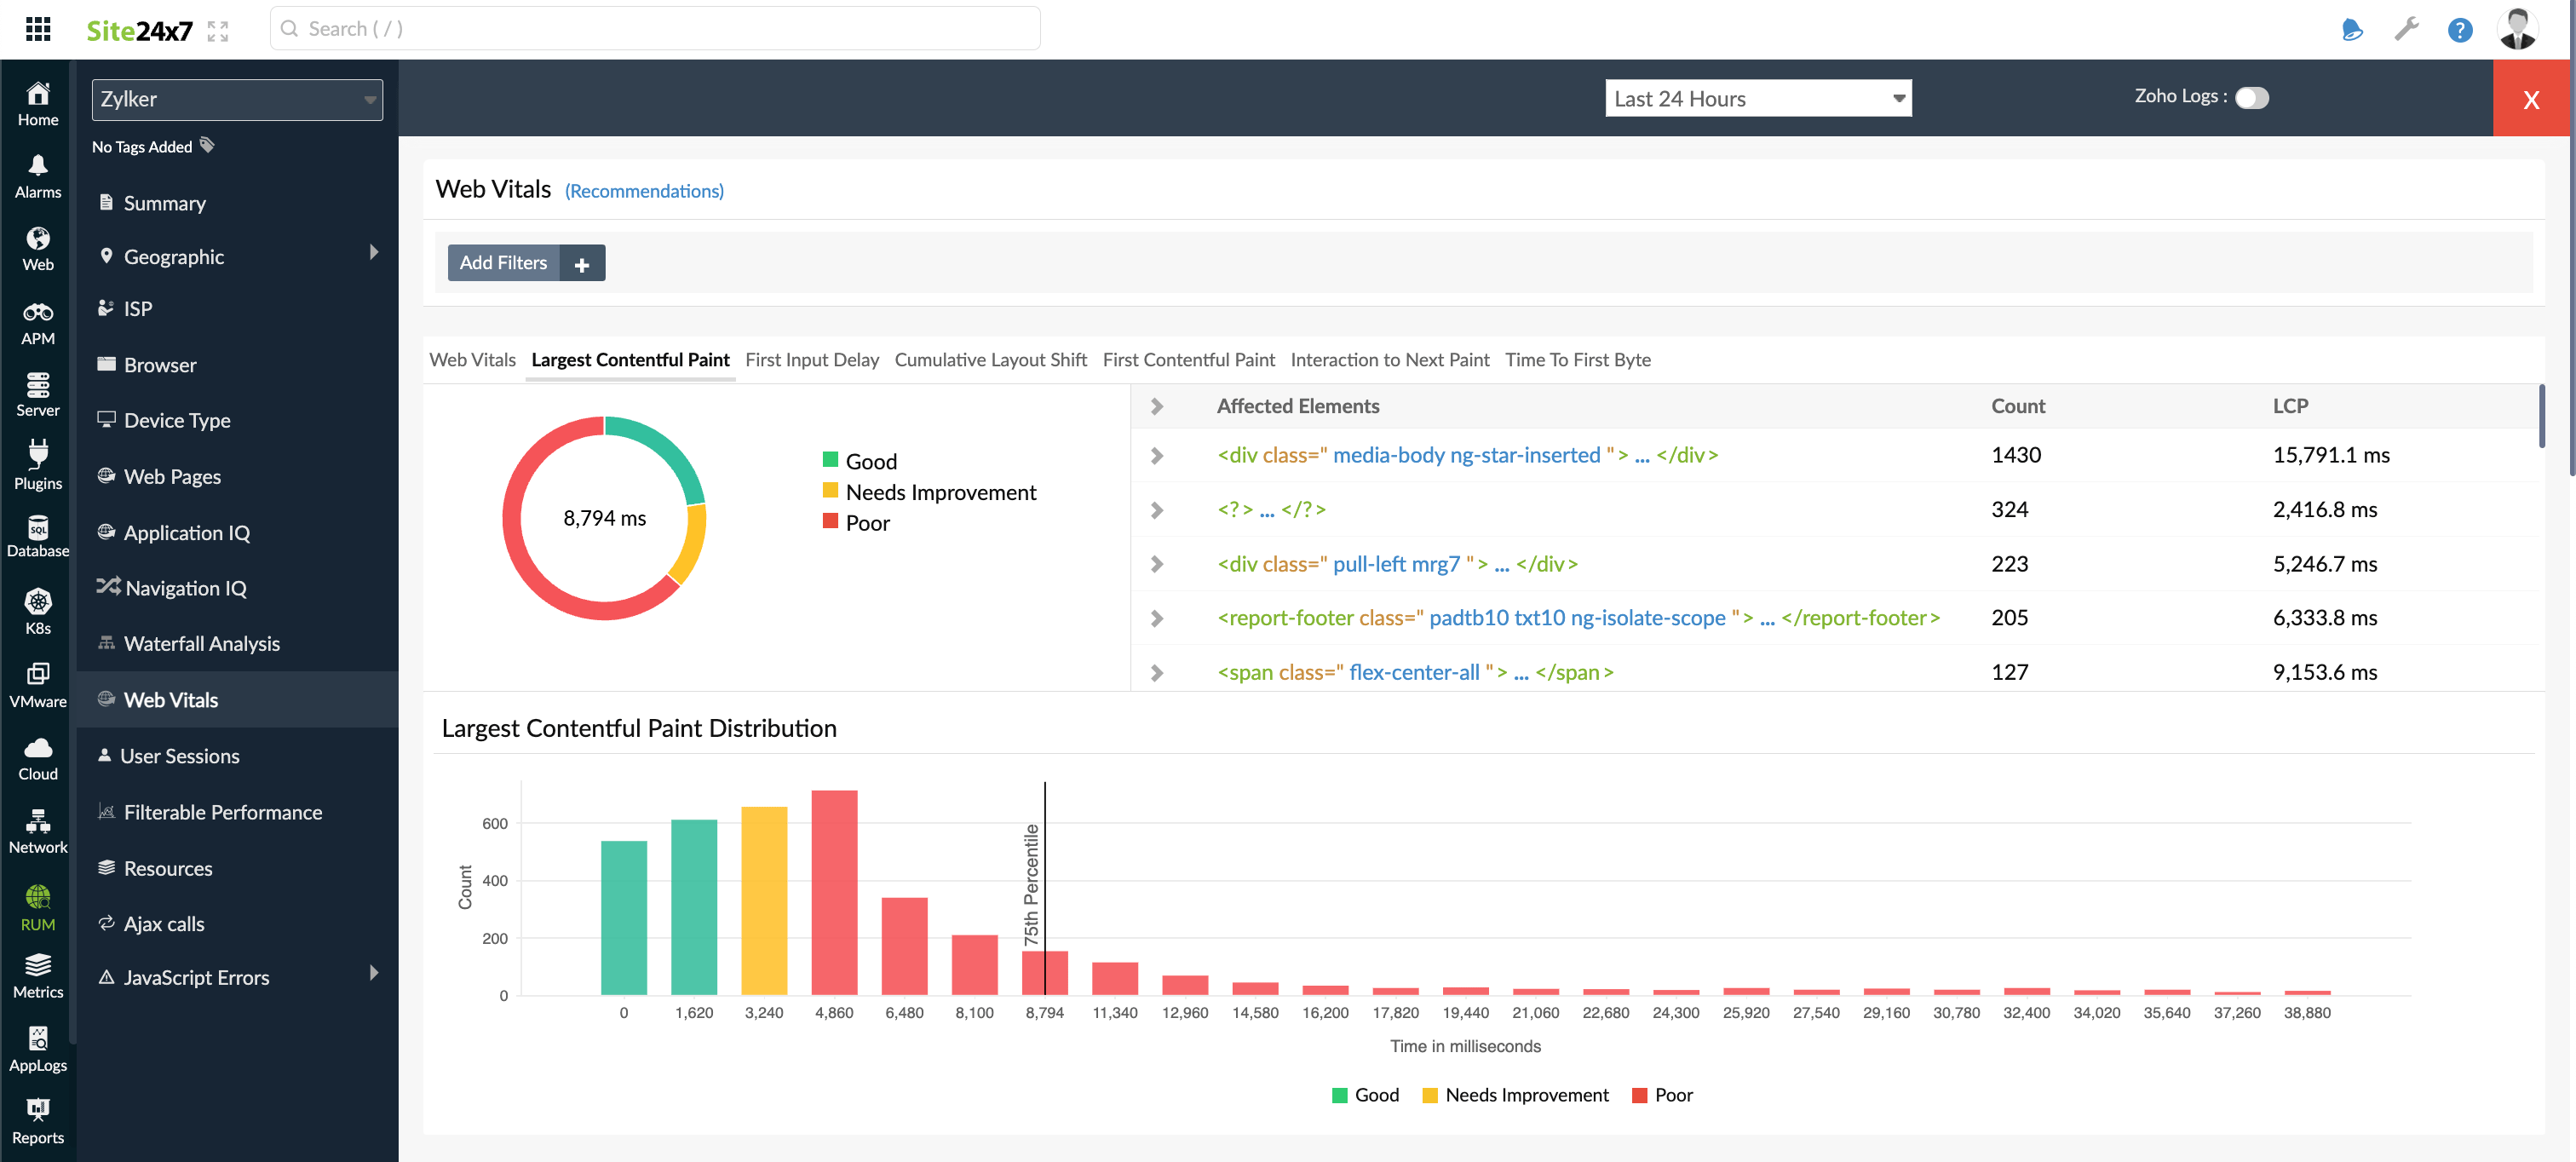This screenshot has height=1162, width=2576.
Task: Open the Plugins plug icon
Action: tap(38, 465)
